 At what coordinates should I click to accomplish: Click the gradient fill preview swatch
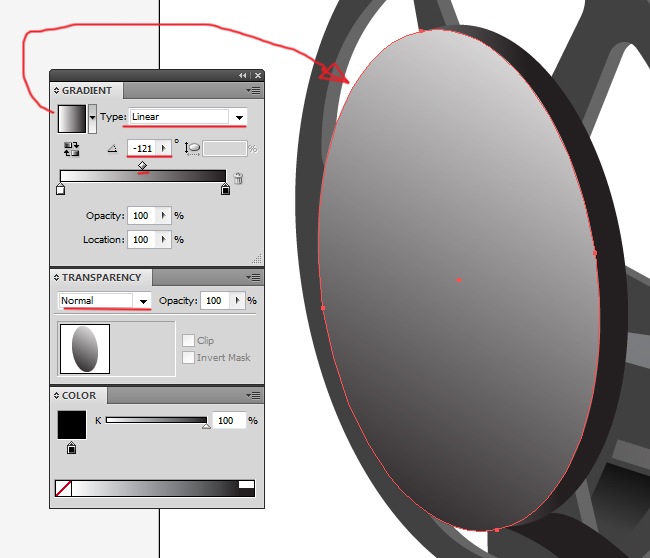click(x=72, y=119)
